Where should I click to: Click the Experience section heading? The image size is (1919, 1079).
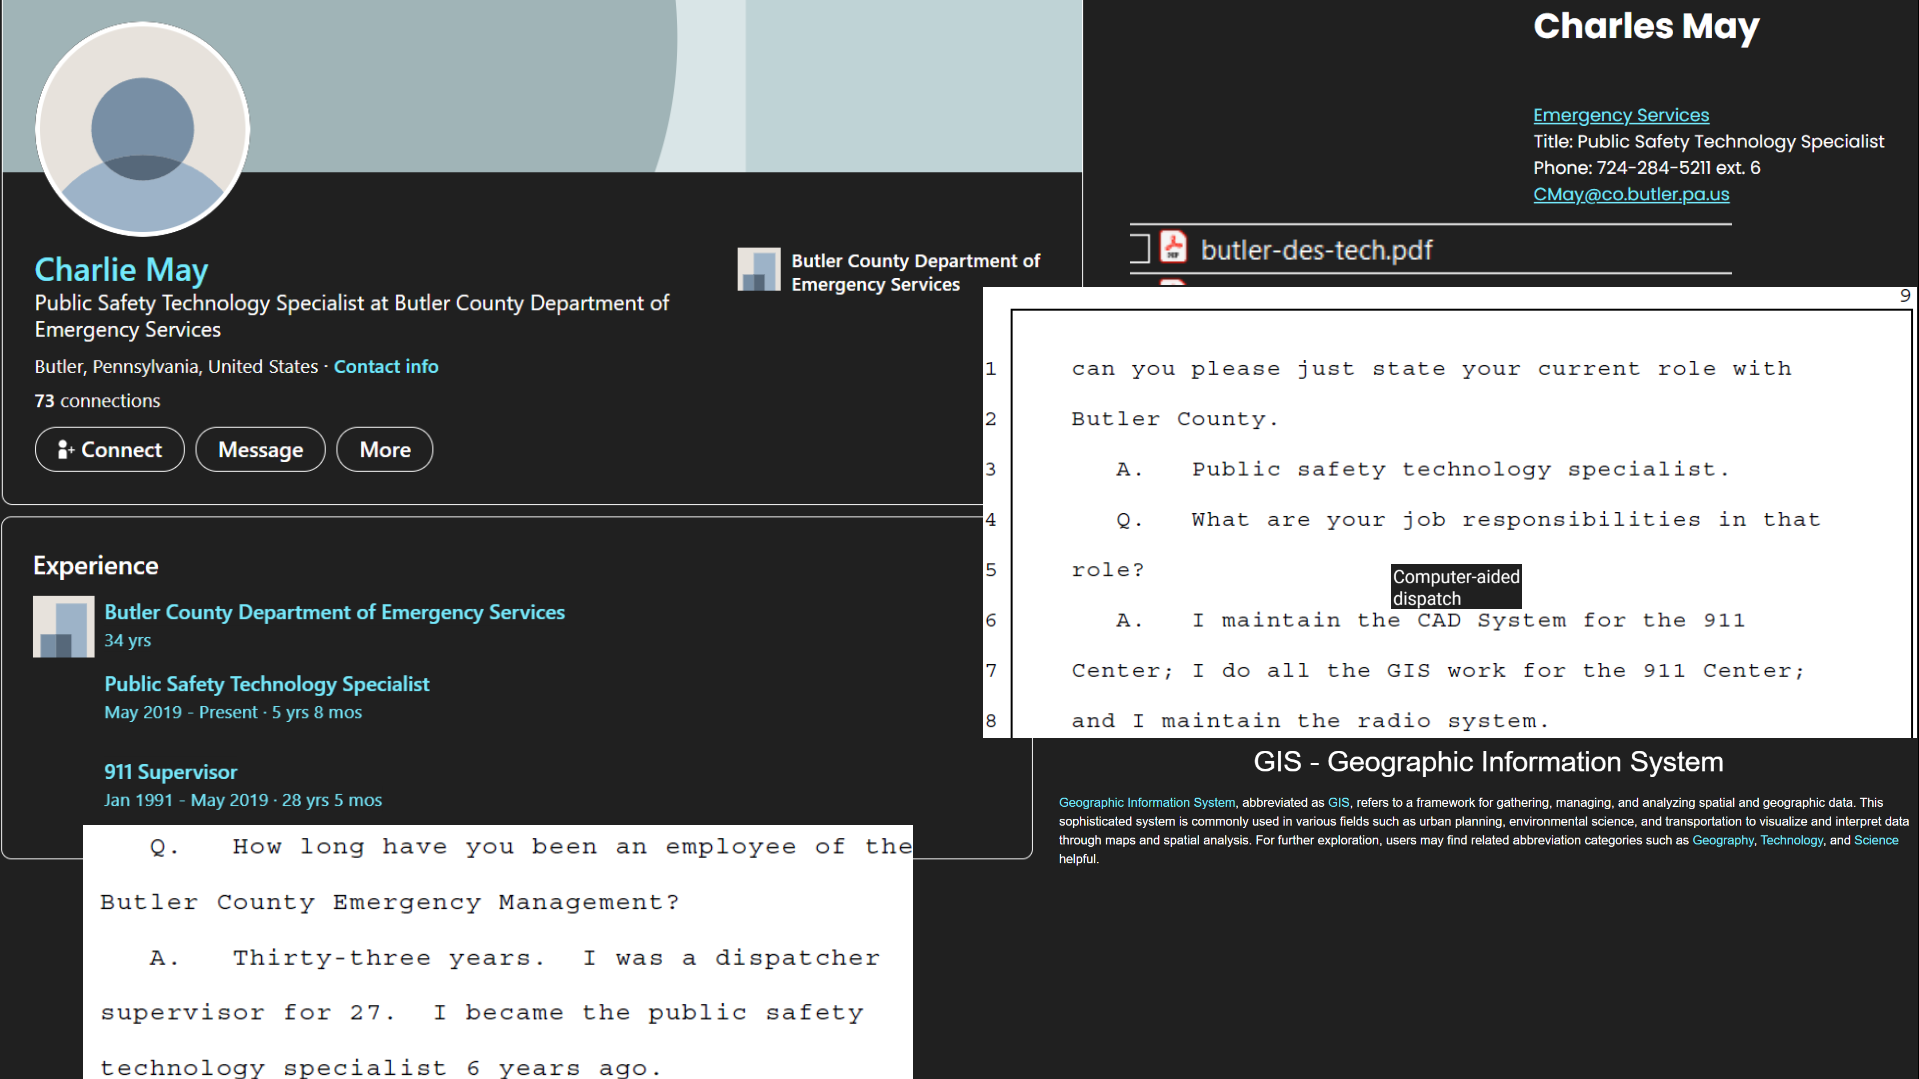click(x=96, y=565)
